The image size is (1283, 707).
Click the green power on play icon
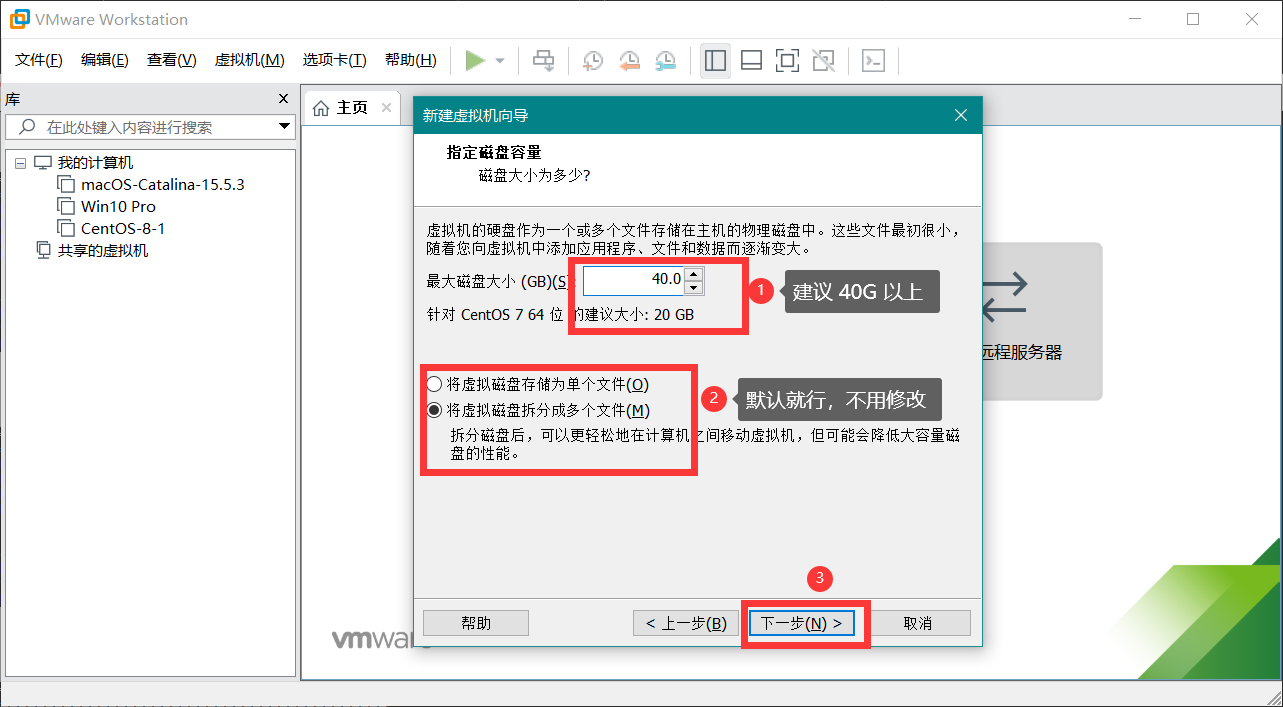coord(475,61)
